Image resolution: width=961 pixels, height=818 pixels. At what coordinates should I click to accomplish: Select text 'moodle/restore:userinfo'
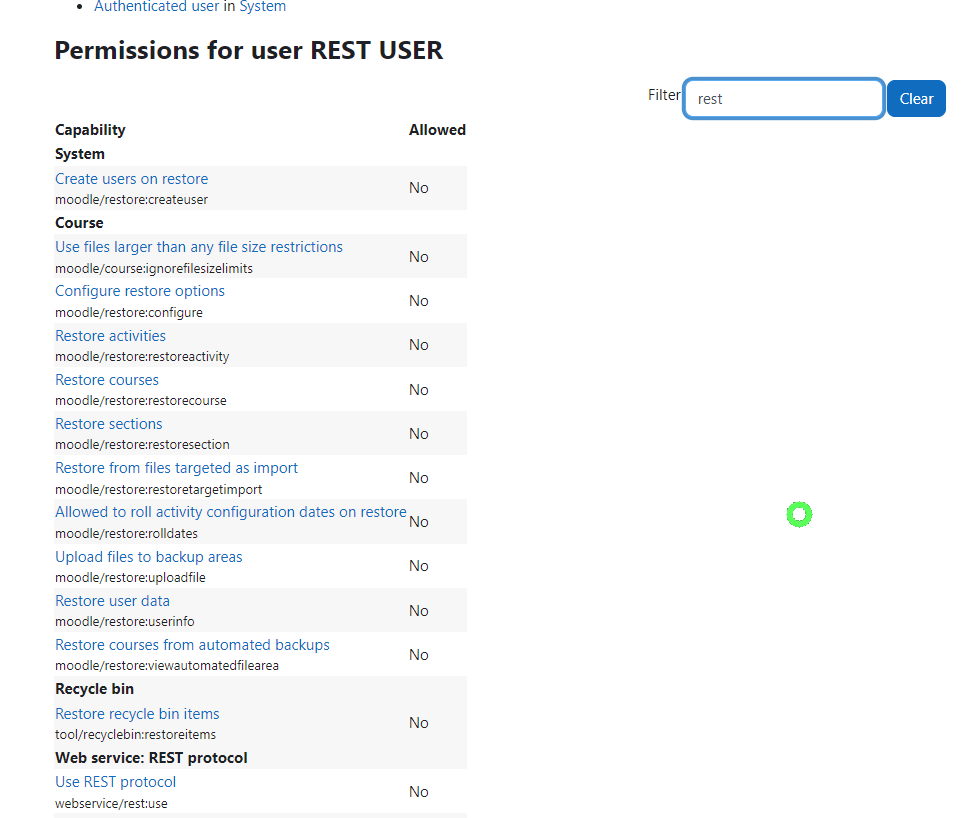tap(124, 622)
